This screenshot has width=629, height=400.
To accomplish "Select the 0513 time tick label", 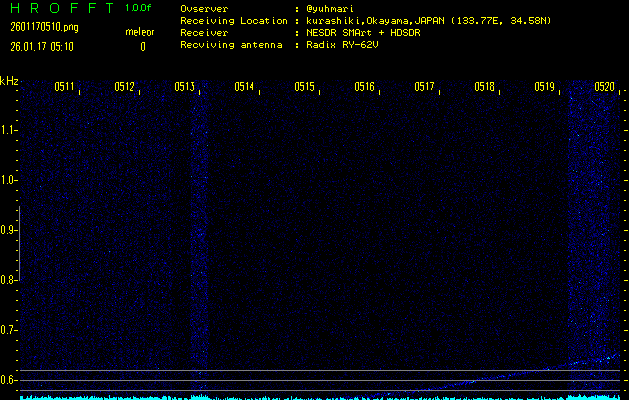I will (x=184, y=87).
